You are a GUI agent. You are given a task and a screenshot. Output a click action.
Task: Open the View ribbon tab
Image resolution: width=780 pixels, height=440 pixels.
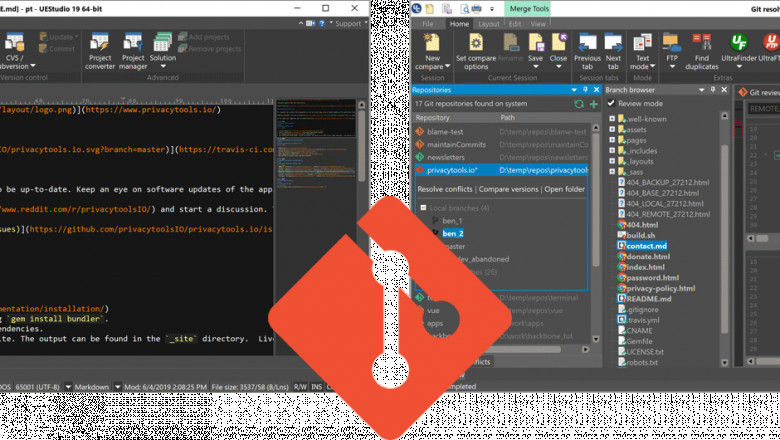coord(538,23)
